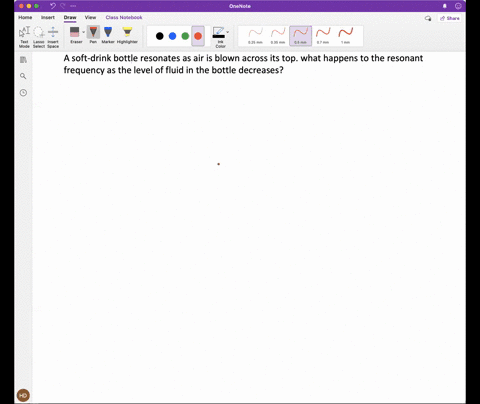
Task: Select the Eraser tool
Action: point(75,35)
